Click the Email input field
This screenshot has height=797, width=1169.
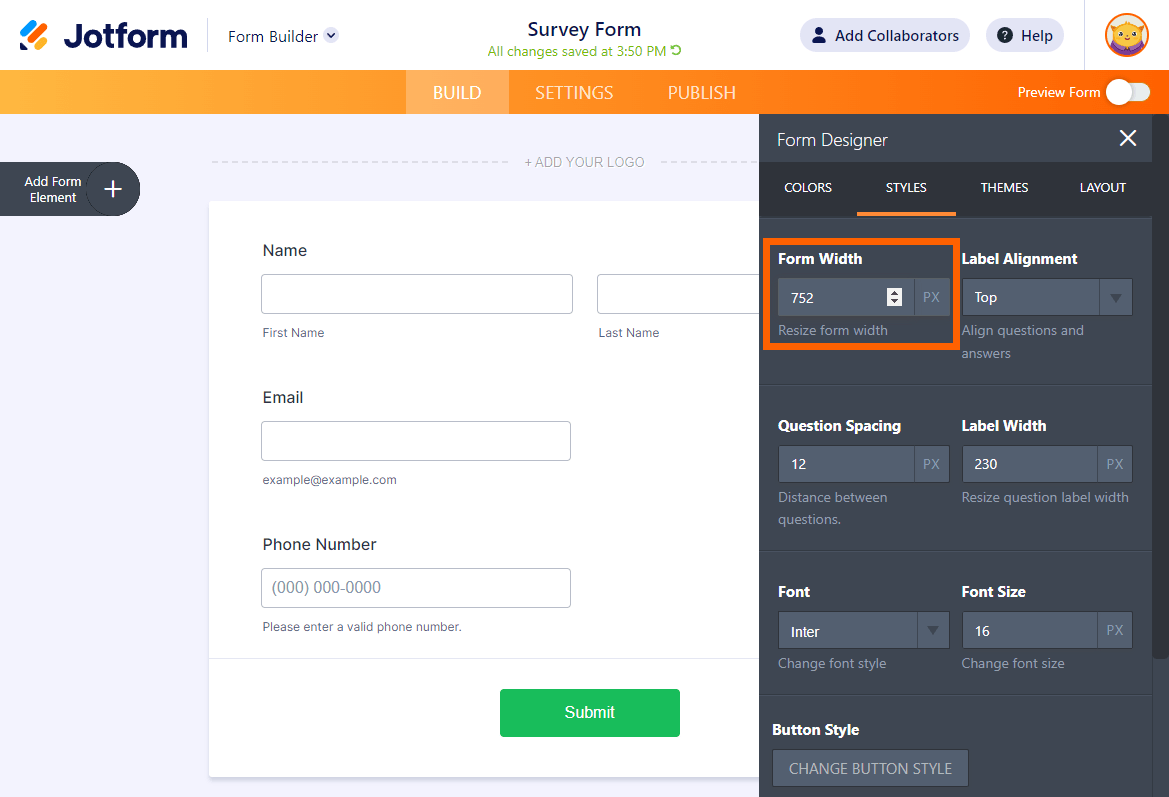click(415, 441)
